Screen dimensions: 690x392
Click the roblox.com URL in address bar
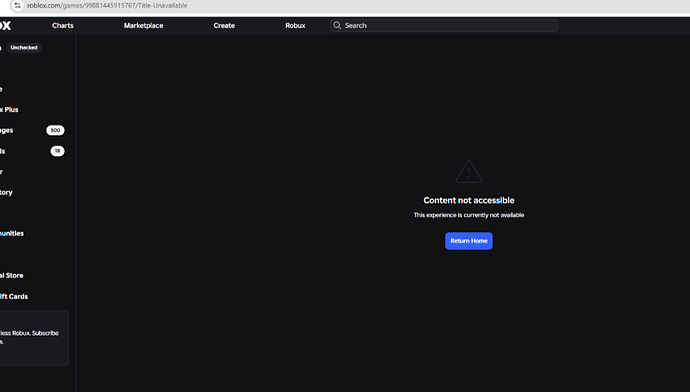(107, 5)
